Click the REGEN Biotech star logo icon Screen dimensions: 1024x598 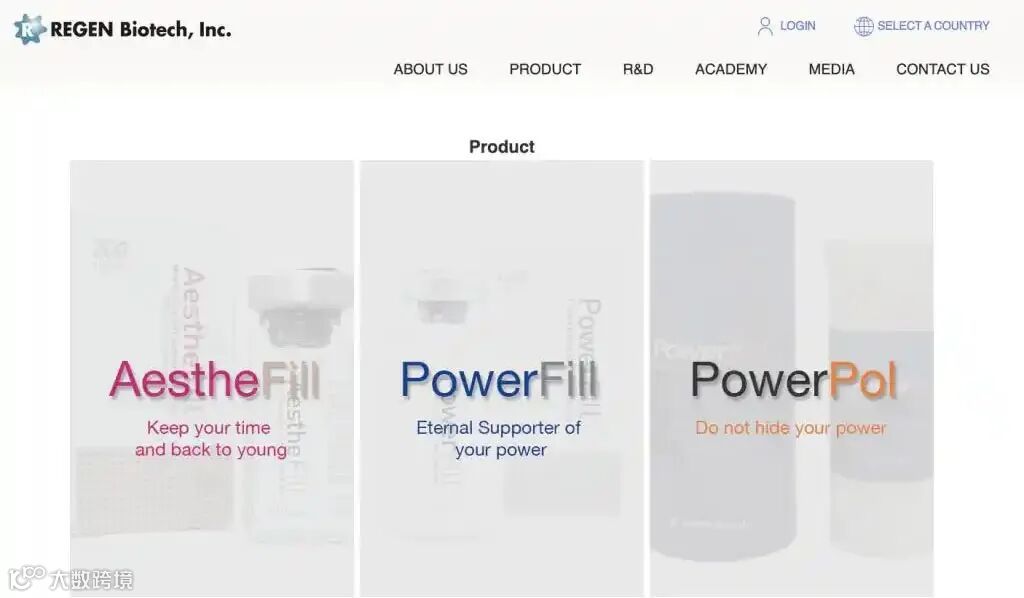pyautogui.click(x=30, y=29)
